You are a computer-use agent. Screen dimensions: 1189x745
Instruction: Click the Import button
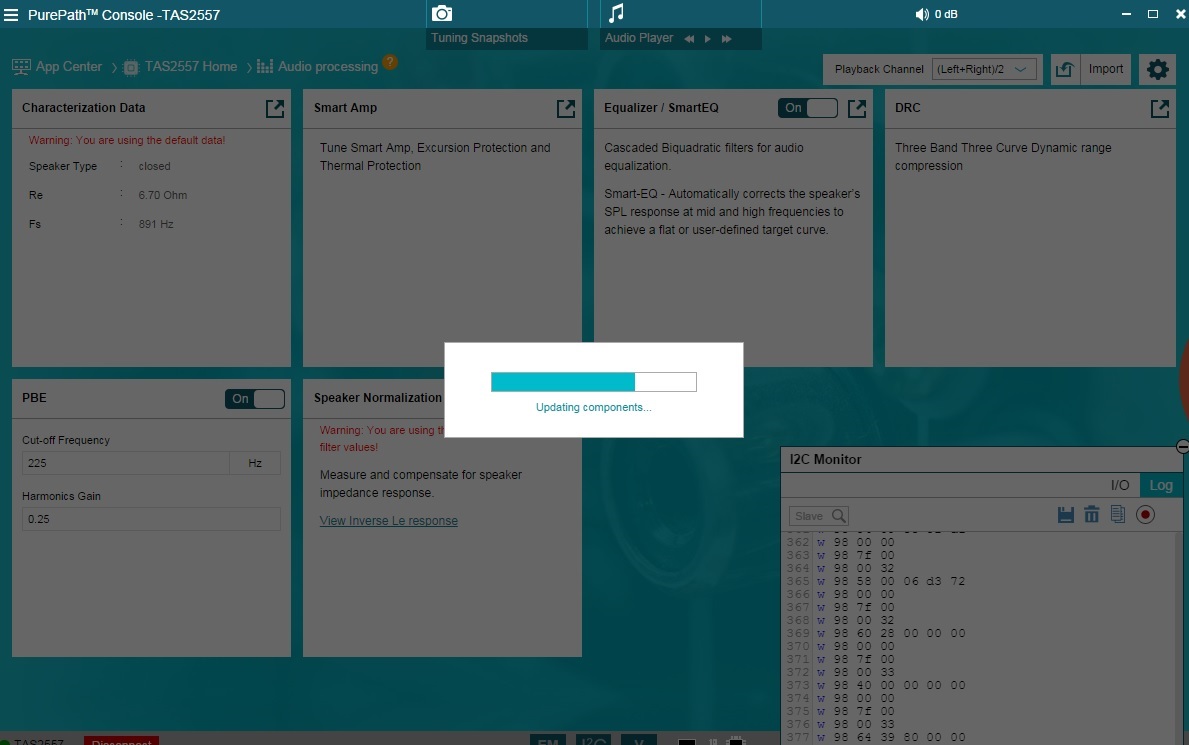tap(1106, 69)
